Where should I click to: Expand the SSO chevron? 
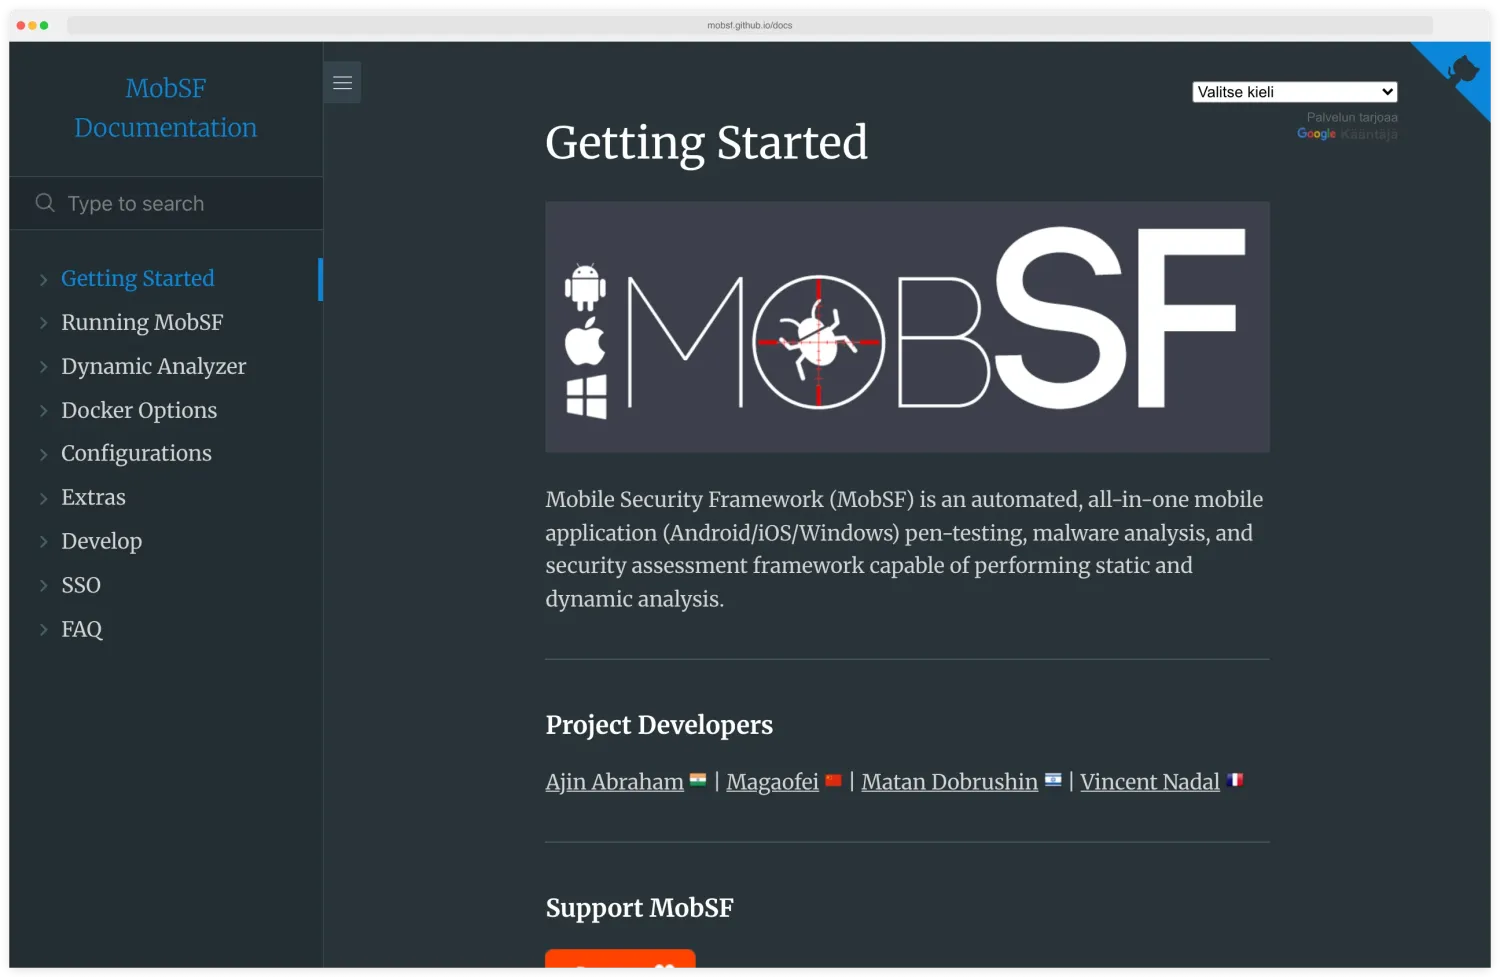click(x=43, y=586)
